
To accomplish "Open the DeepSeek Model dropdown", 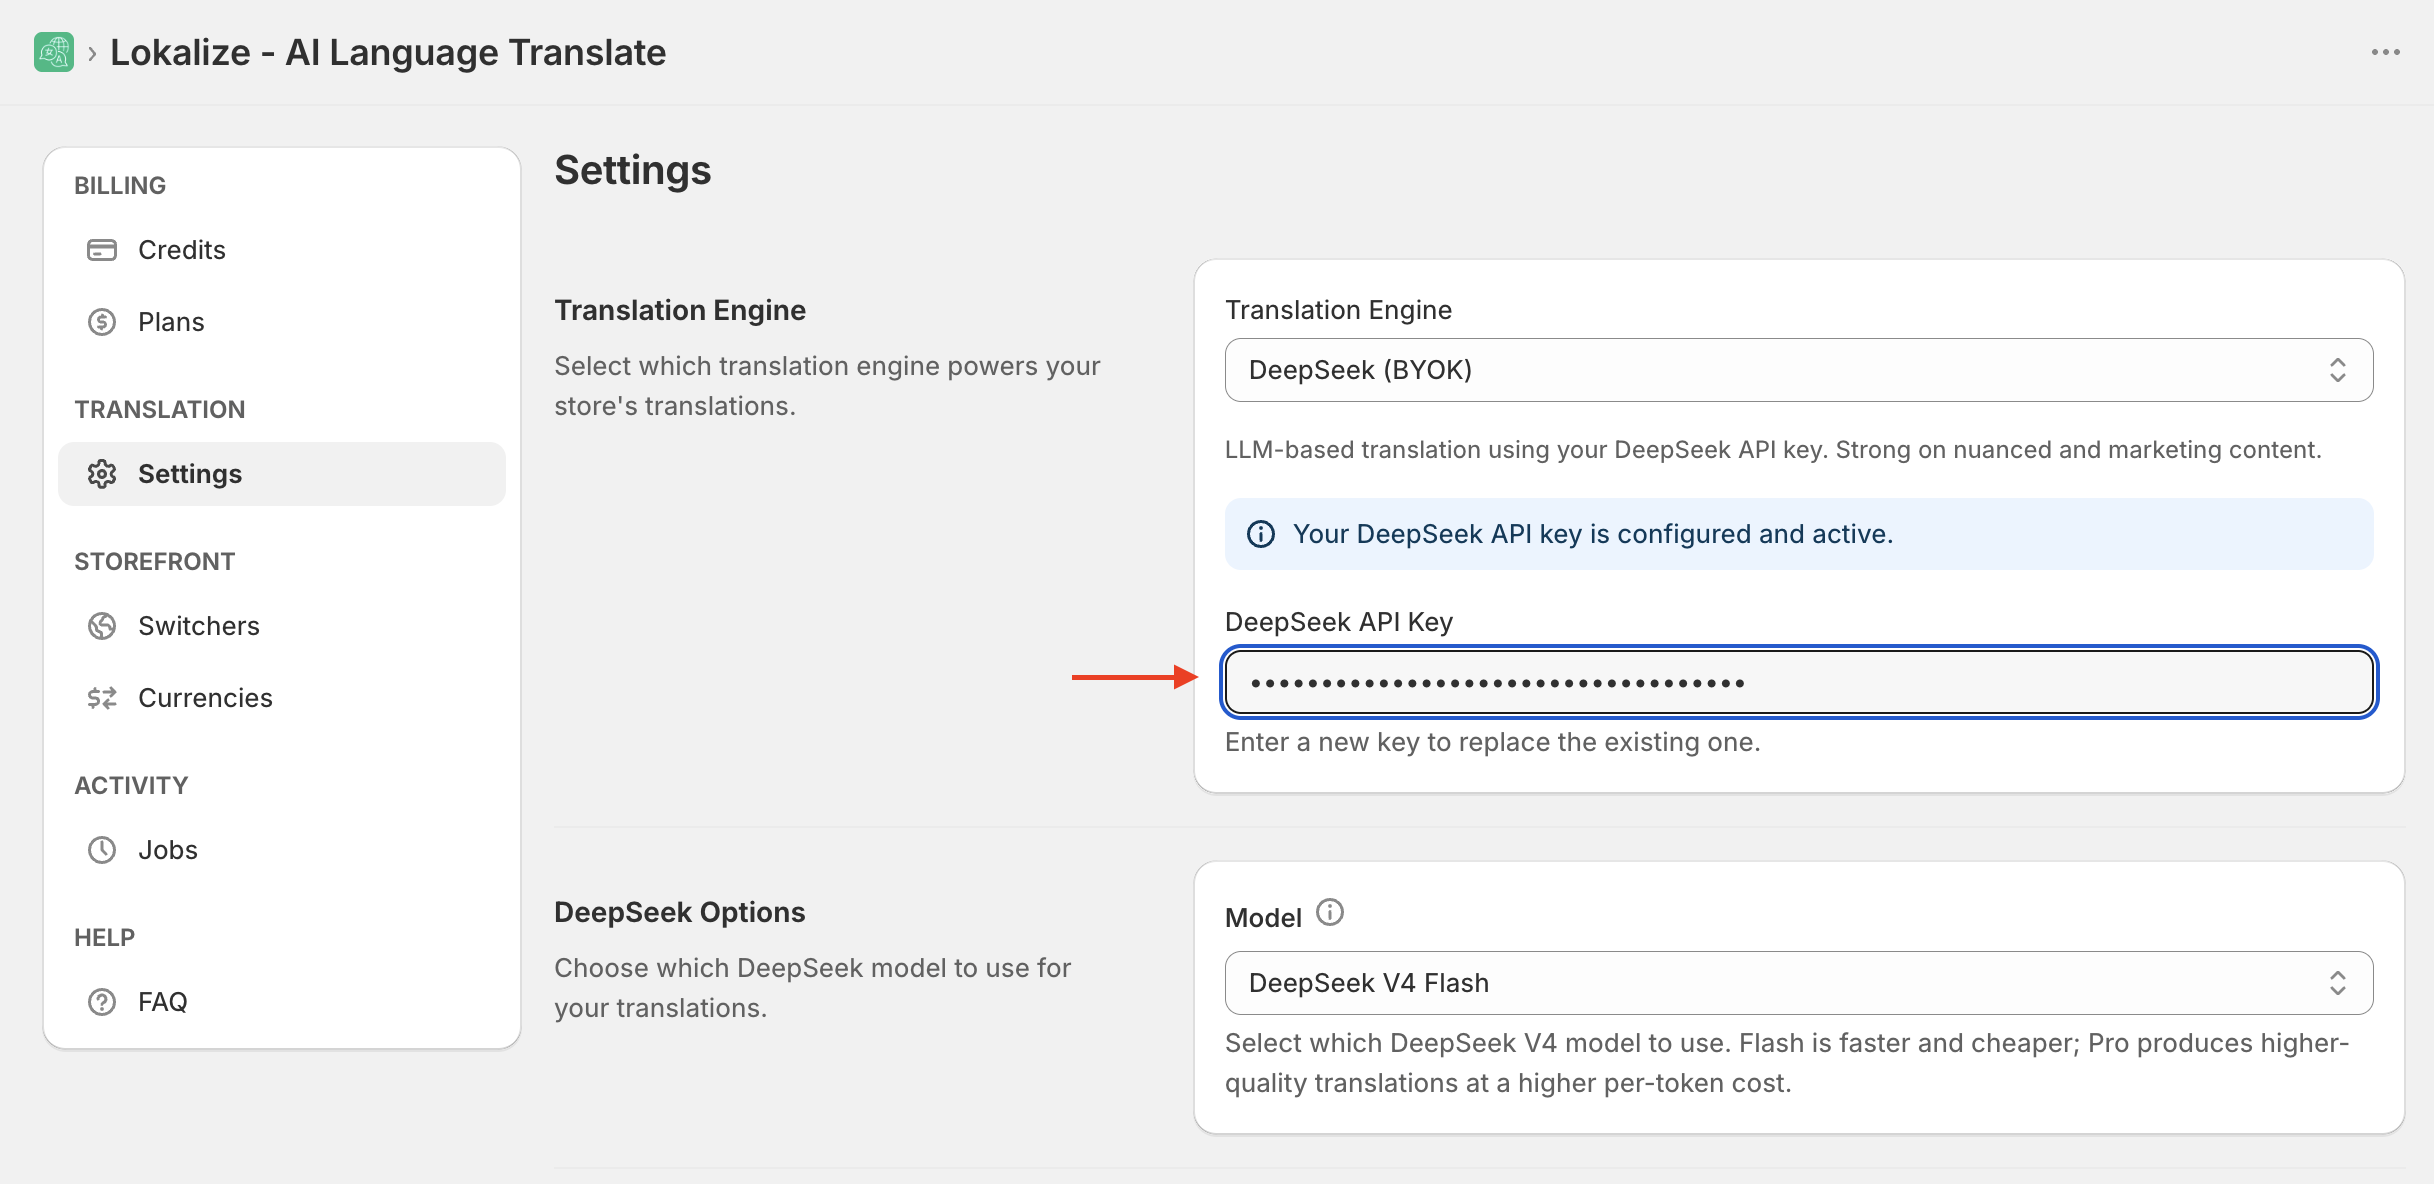I will [x=1799, y=983].
